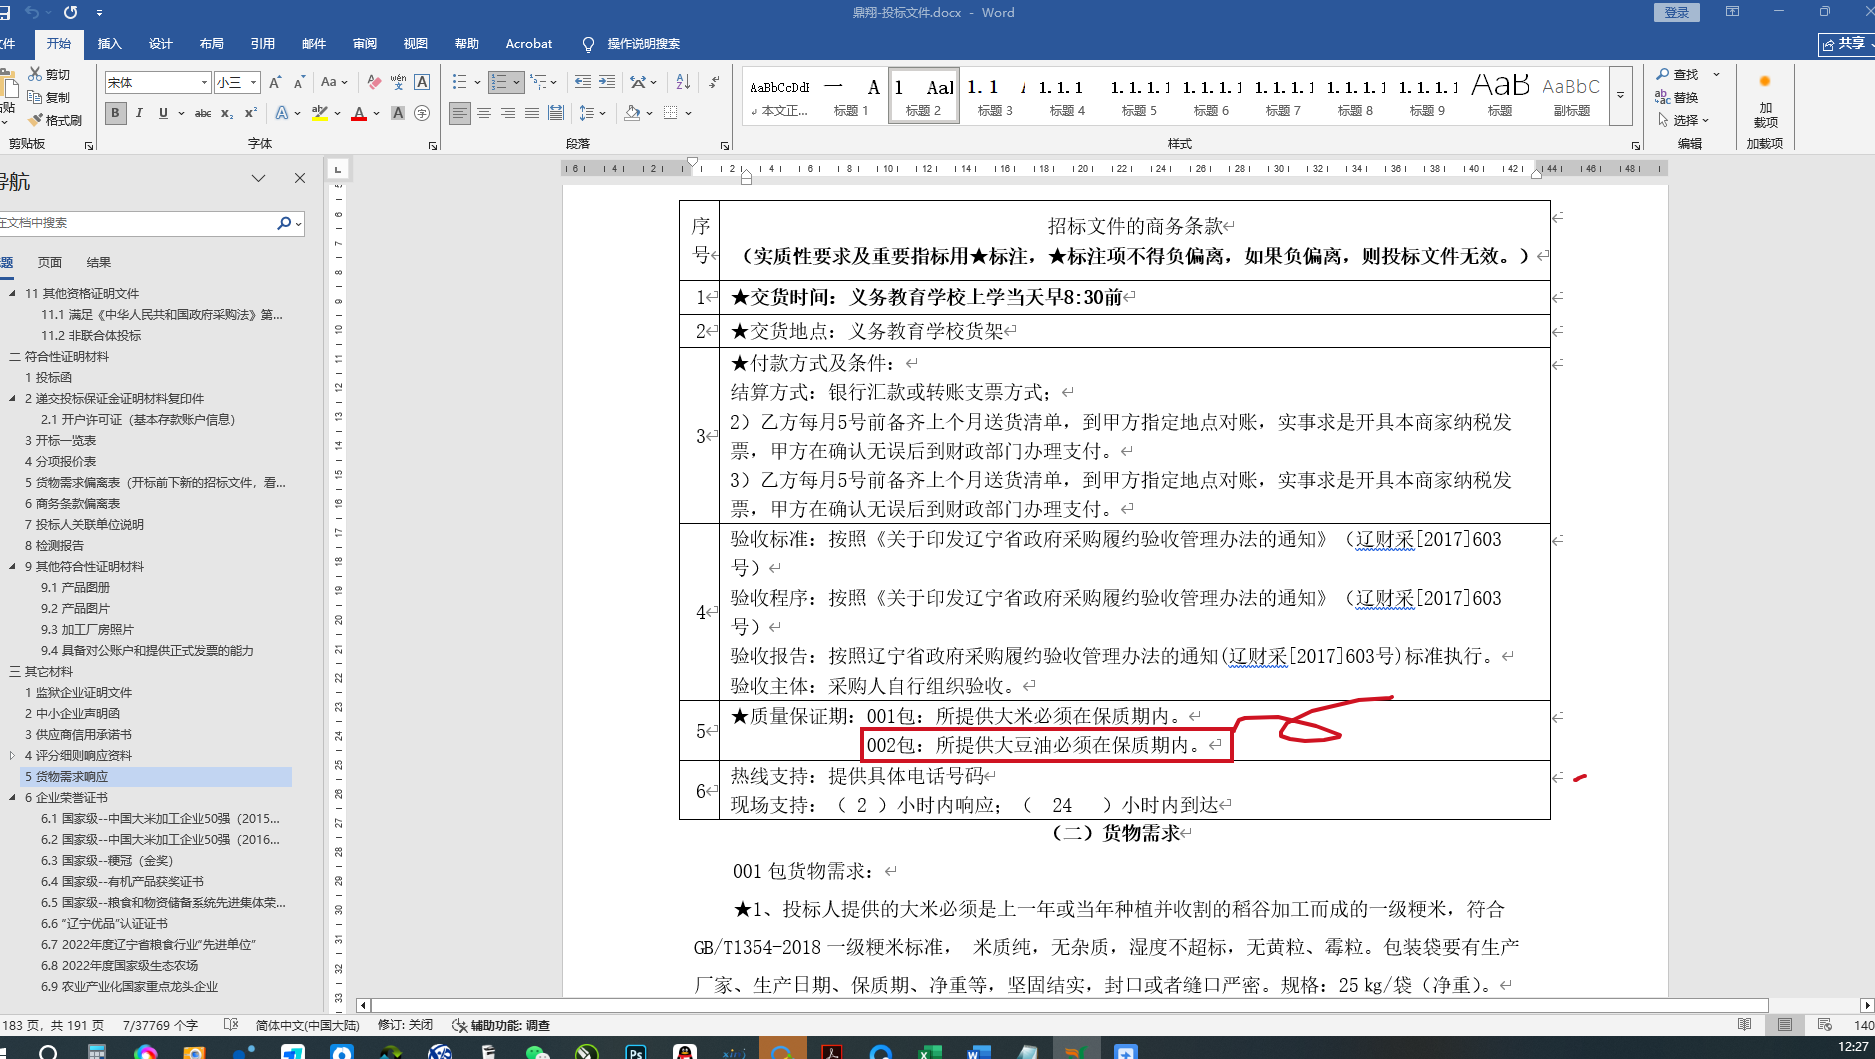Open the change case (Aa) dropdown
1875x1059 pixels.
[334, 82]
